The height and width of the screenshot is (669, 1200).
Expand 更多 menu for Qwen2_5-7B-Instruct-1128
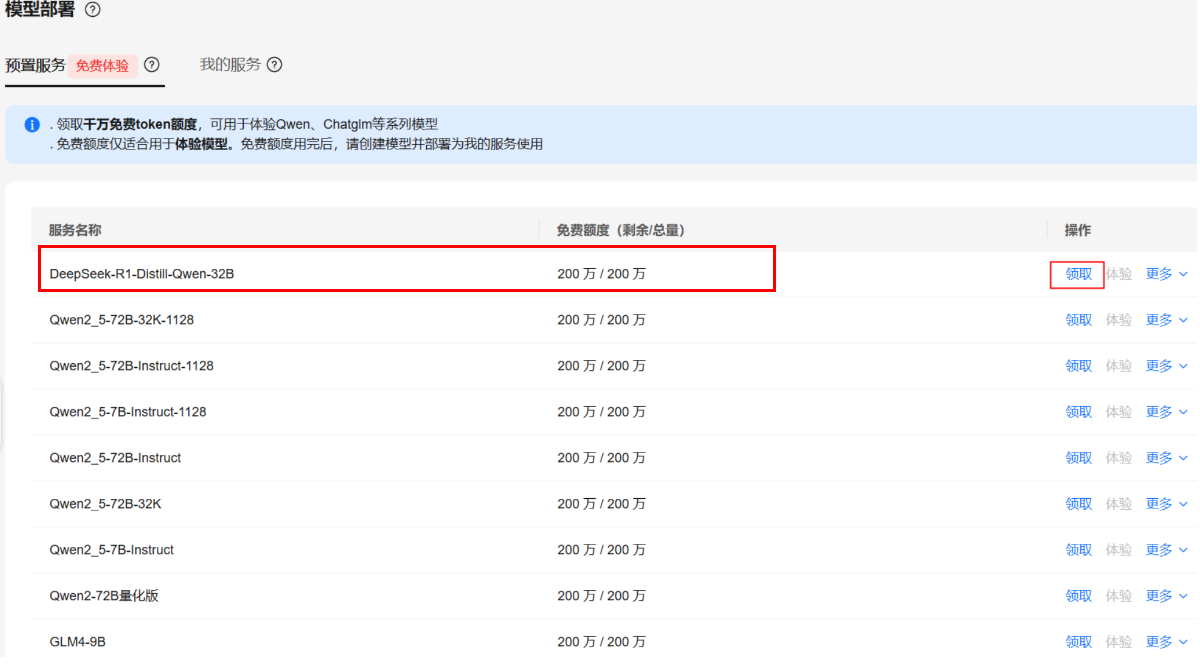click(1167, 412)
